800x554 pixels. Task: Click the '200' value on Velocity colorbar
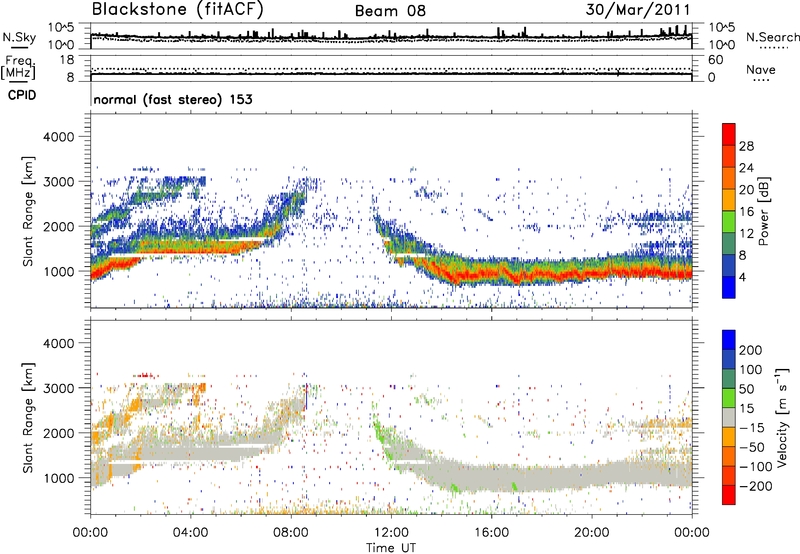751,350
